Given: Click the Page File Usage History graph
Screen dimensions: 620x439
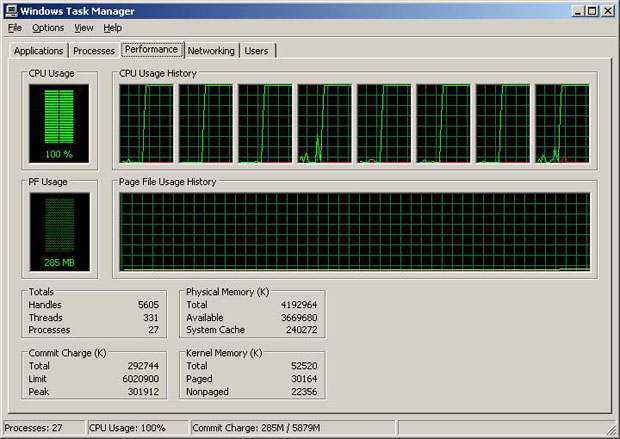Looking at the screenshot, I should tap(354, 232).
